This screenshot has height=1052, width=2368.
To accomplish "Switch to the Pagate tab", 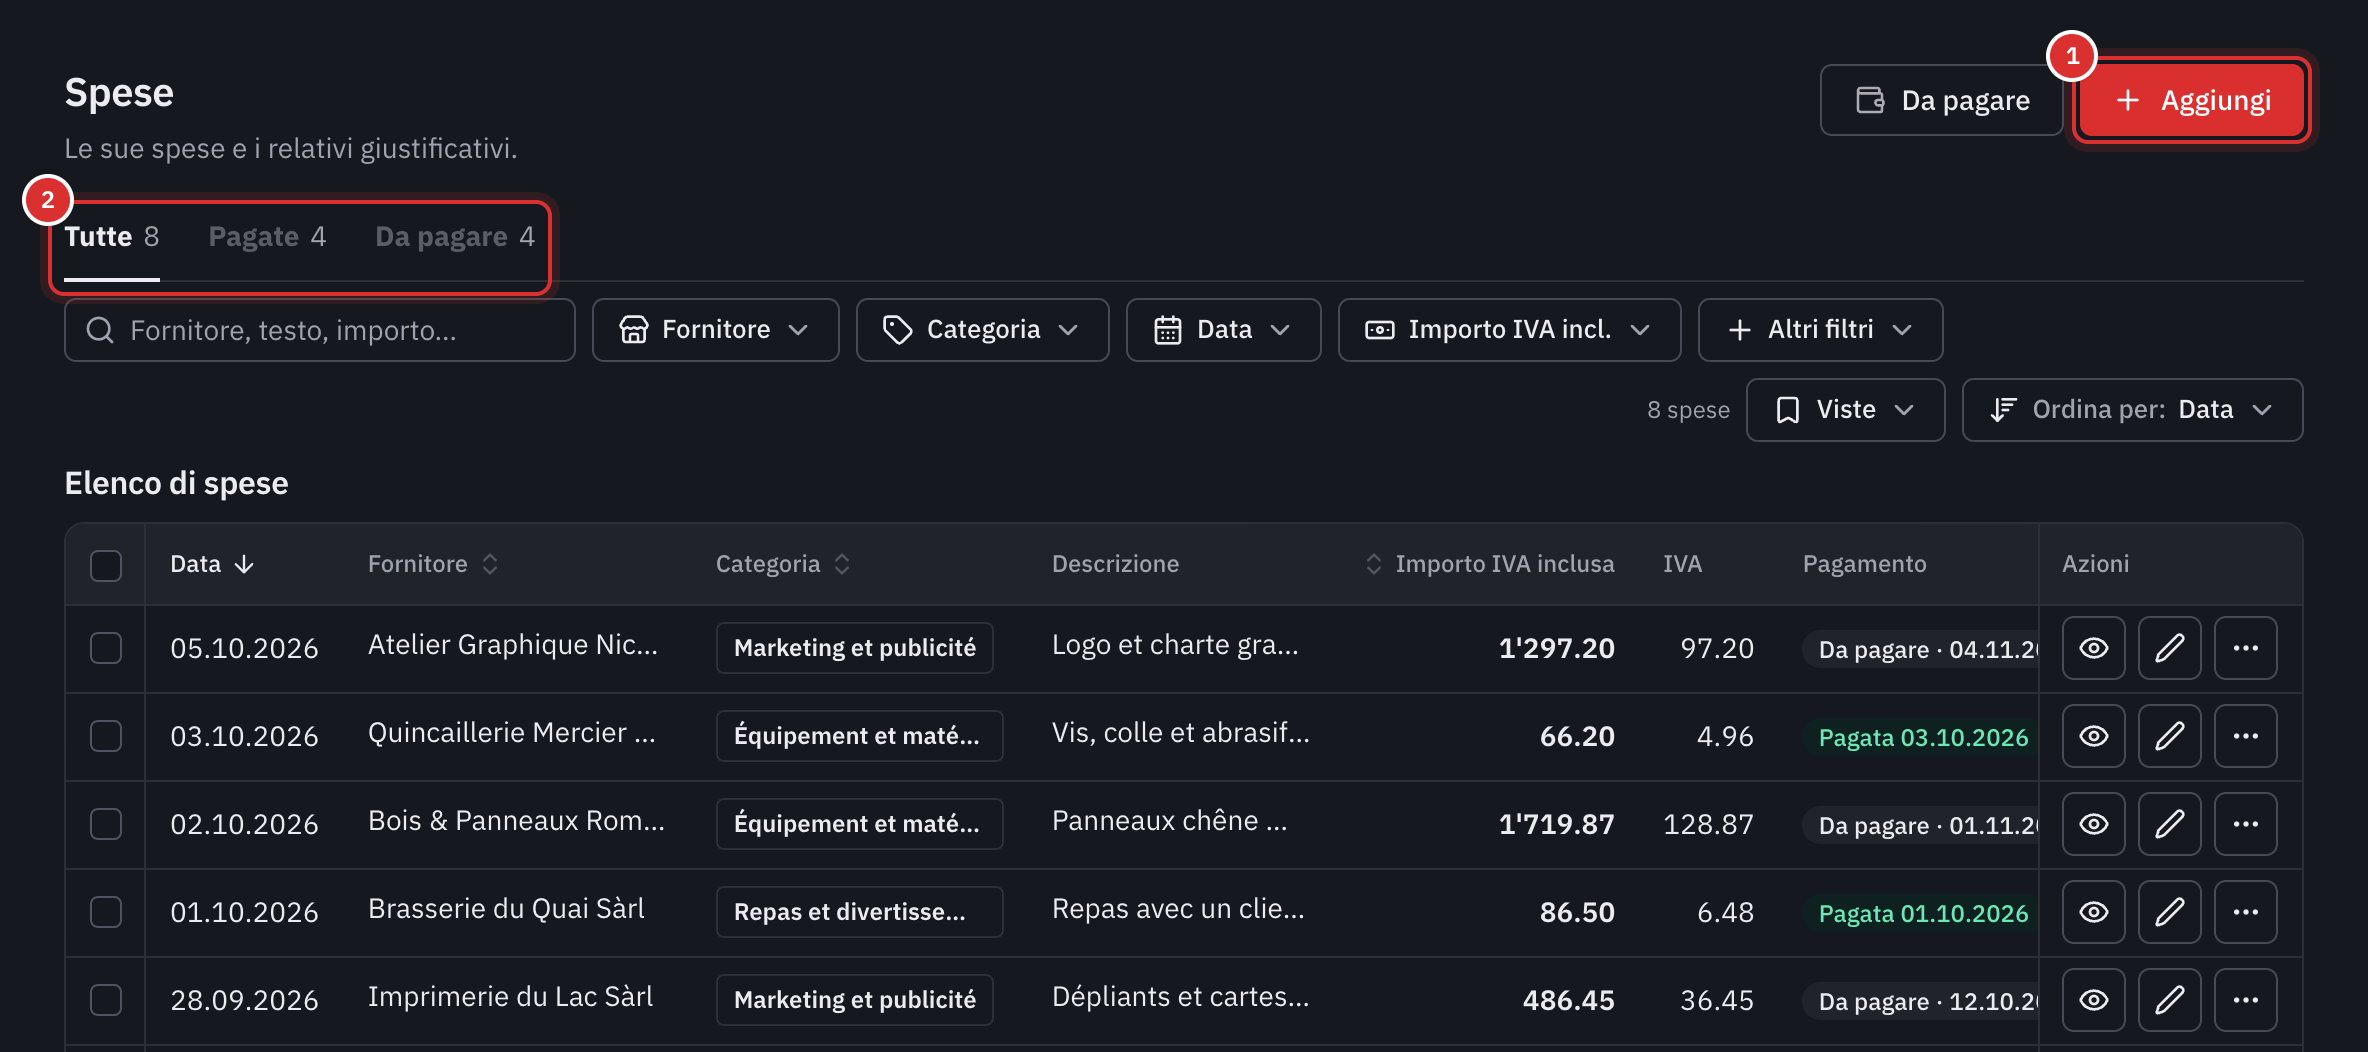I will [x=267, y=237].
